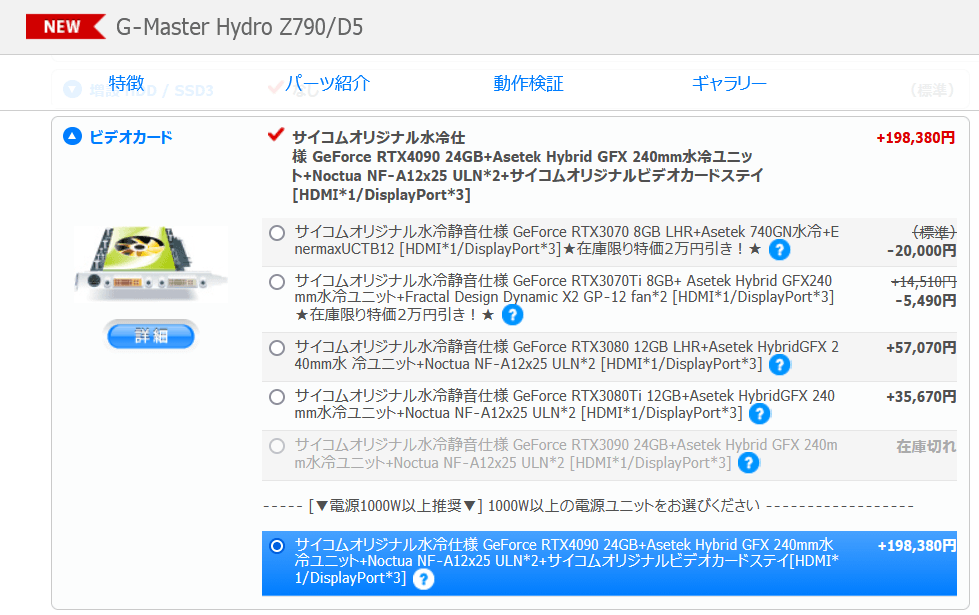Collapse the ビデオカード section arrow icon

[x=72, y=136]
